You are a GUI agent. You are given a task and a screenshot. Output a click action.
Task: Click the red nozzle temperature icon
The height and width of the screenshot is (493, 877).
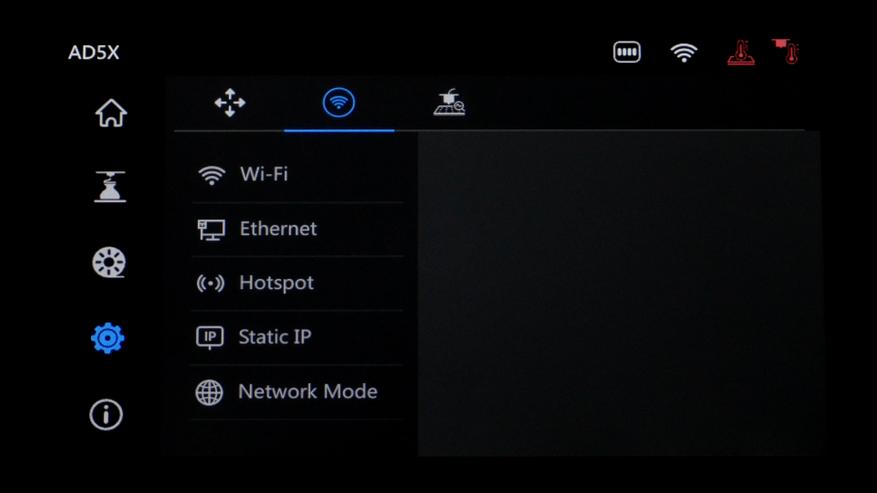[786, 51]
